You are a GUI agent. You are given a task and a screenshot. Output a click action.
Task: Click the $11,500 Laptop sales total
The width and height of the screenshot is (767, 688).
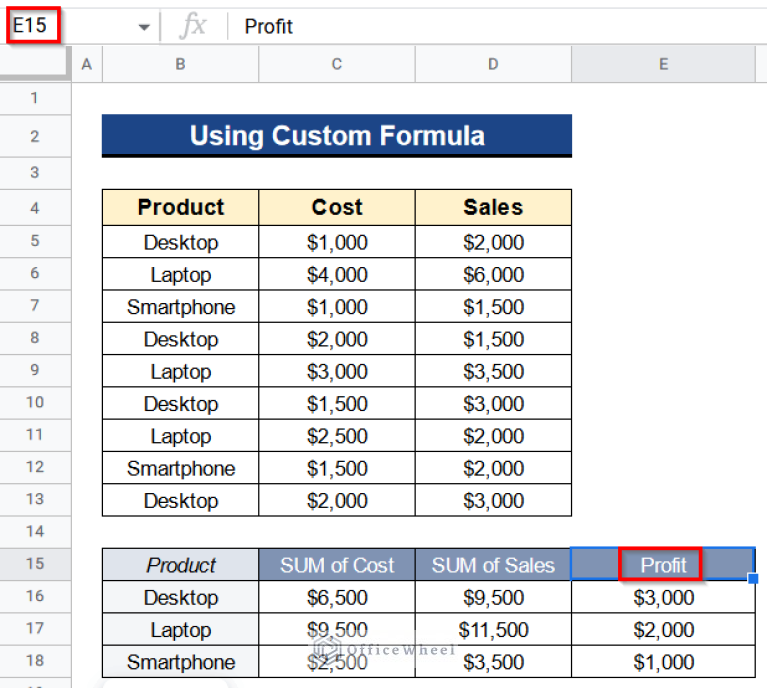tap(493, 630)
